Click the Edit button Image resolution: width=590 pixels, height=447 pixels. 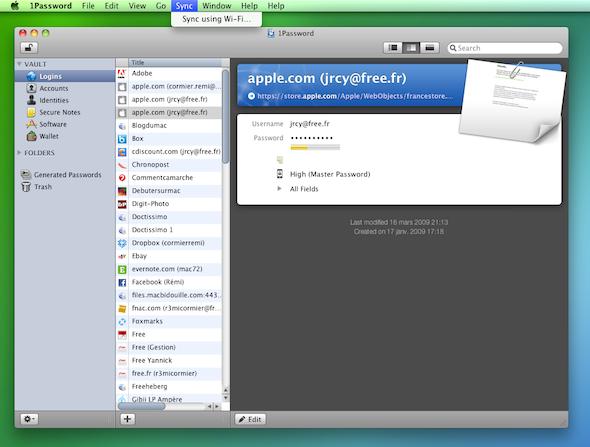click(x=251, y=419)
